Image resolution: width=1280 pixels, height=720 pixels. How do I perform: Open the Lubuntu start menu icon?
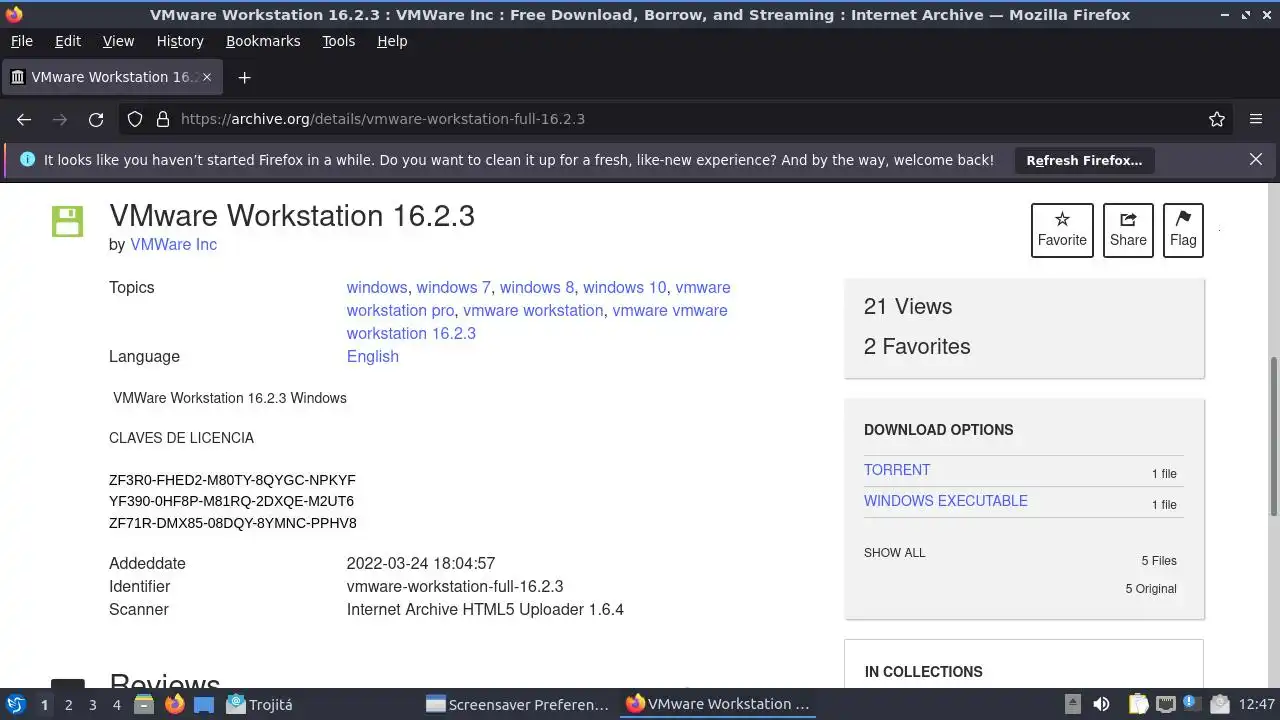pos(15,704)
